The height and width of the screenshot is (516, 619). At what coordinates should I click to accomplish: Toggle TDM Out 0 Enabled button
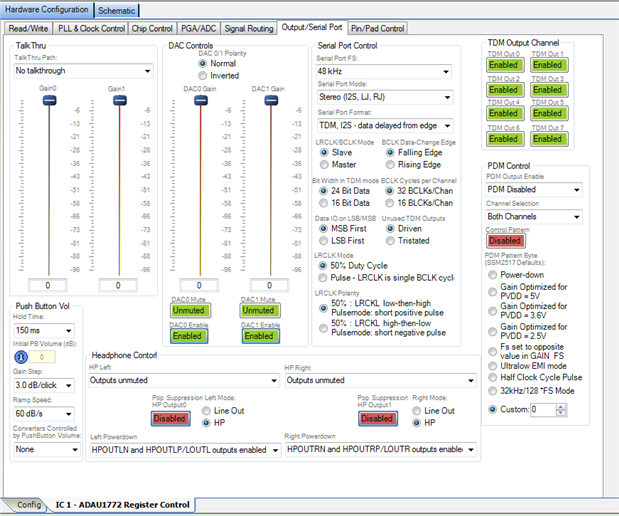(x=505, y=65)
